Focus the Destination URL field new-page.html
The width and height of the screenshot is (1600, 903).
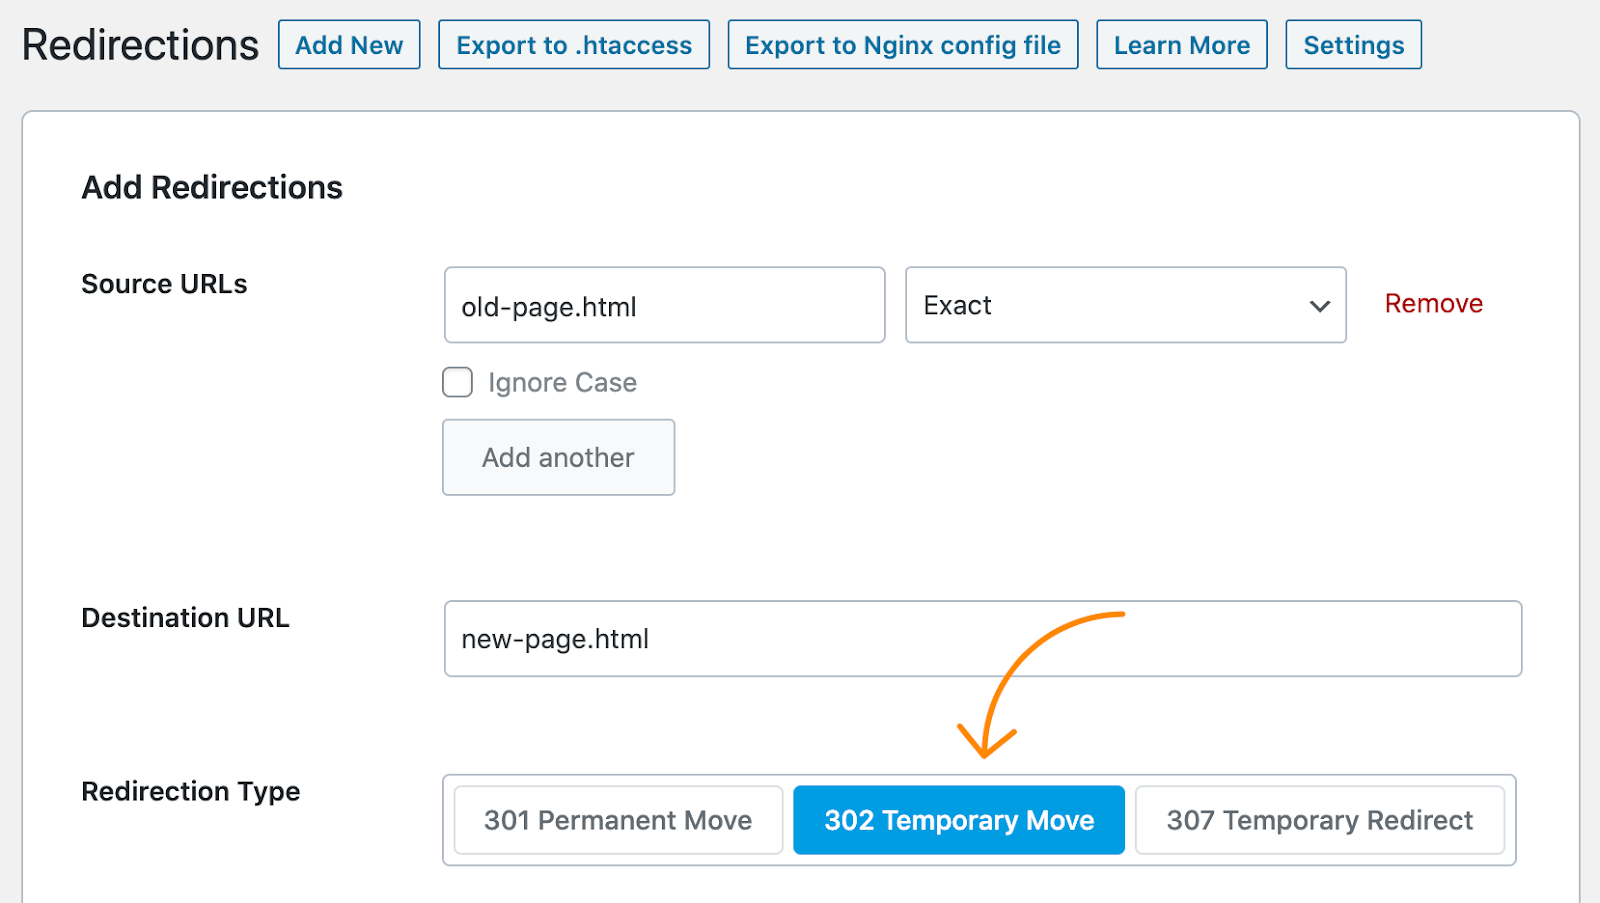982,639
